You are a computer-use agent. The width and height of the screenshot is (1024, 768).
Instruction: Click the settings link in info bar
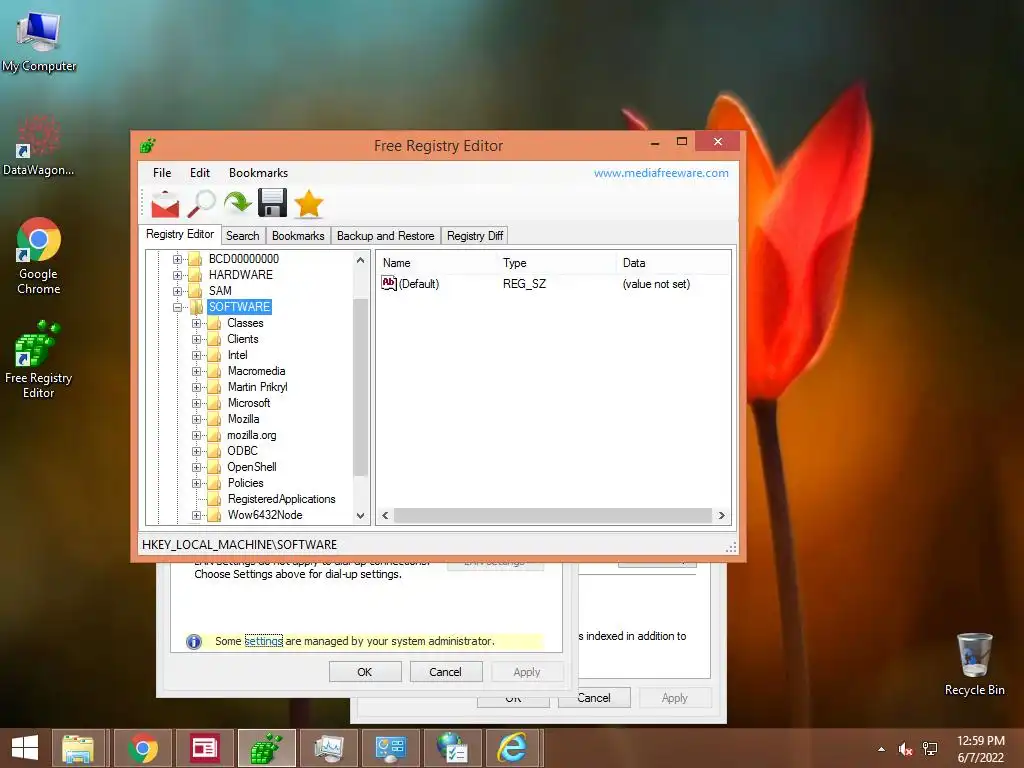point(263,641)
